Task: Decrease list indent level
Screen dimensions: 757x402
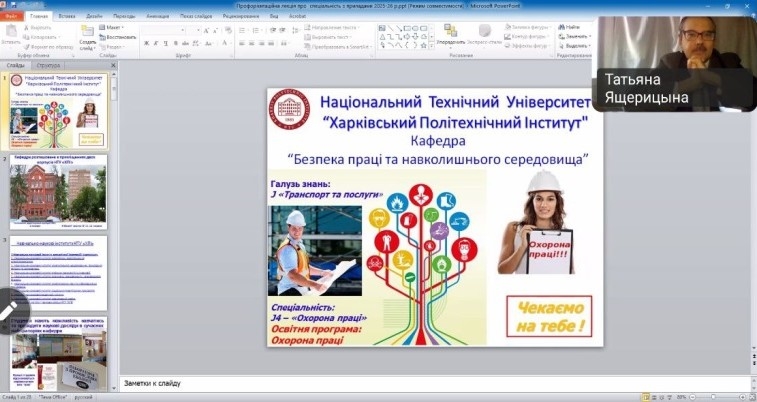Action: [273, 30]
